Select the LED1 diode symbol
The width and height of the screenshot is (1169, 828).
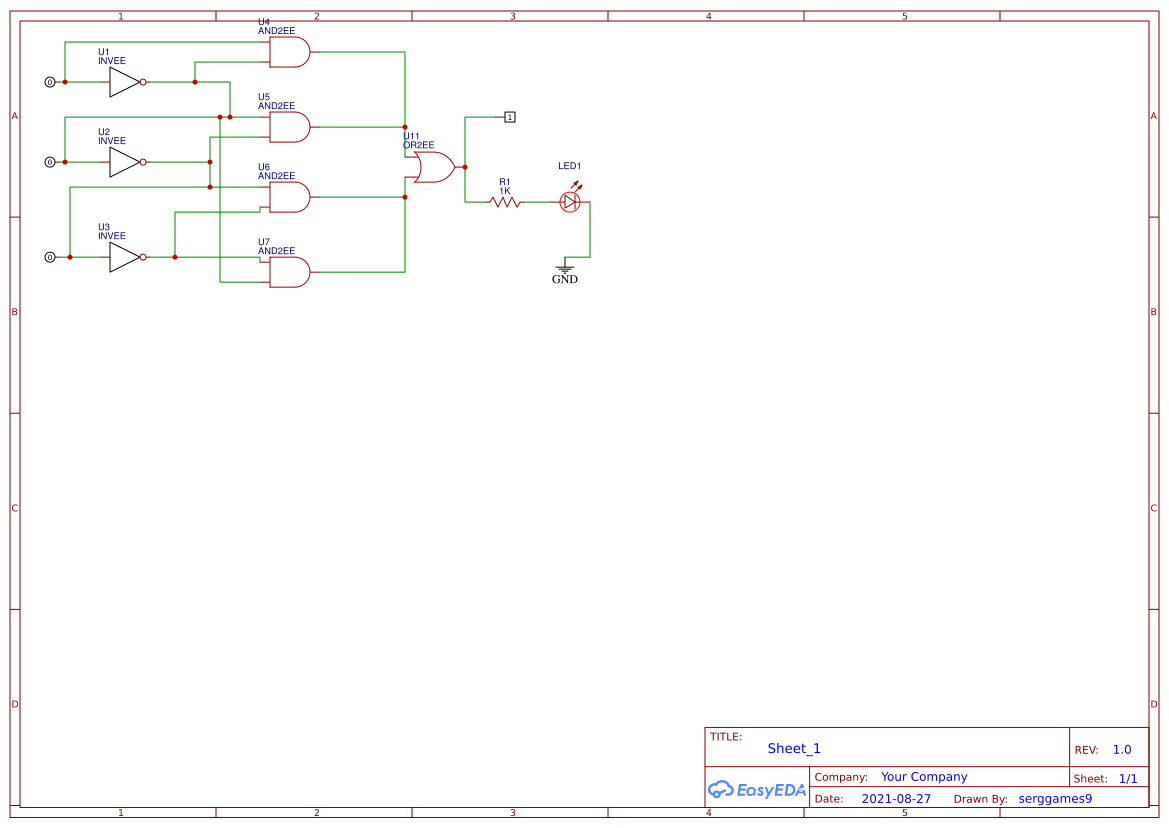(570, 202)
